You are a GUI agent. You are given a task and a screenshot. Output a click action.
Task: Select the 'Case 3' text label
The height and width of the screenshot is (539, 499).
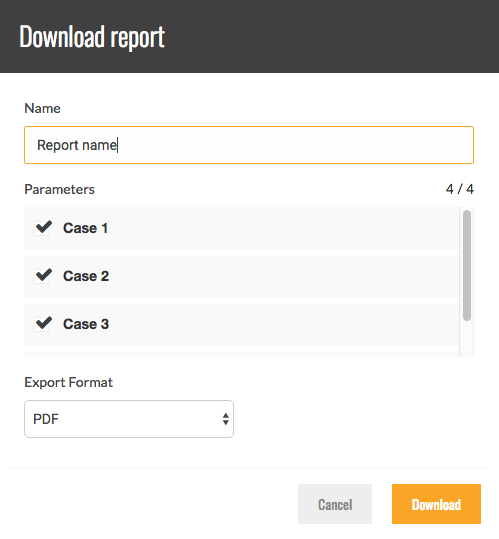86,324
